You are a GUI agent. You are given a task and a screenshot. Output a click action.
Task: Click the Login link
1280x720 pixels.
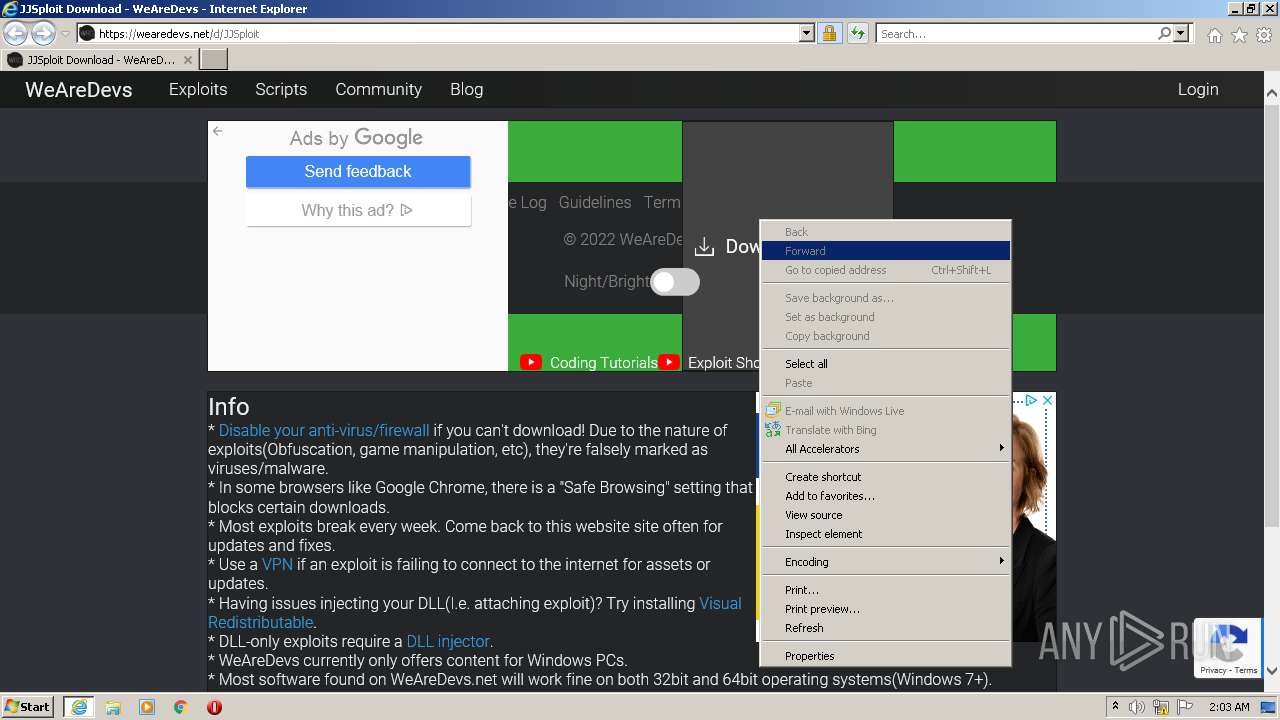[x=1197, y=89]
